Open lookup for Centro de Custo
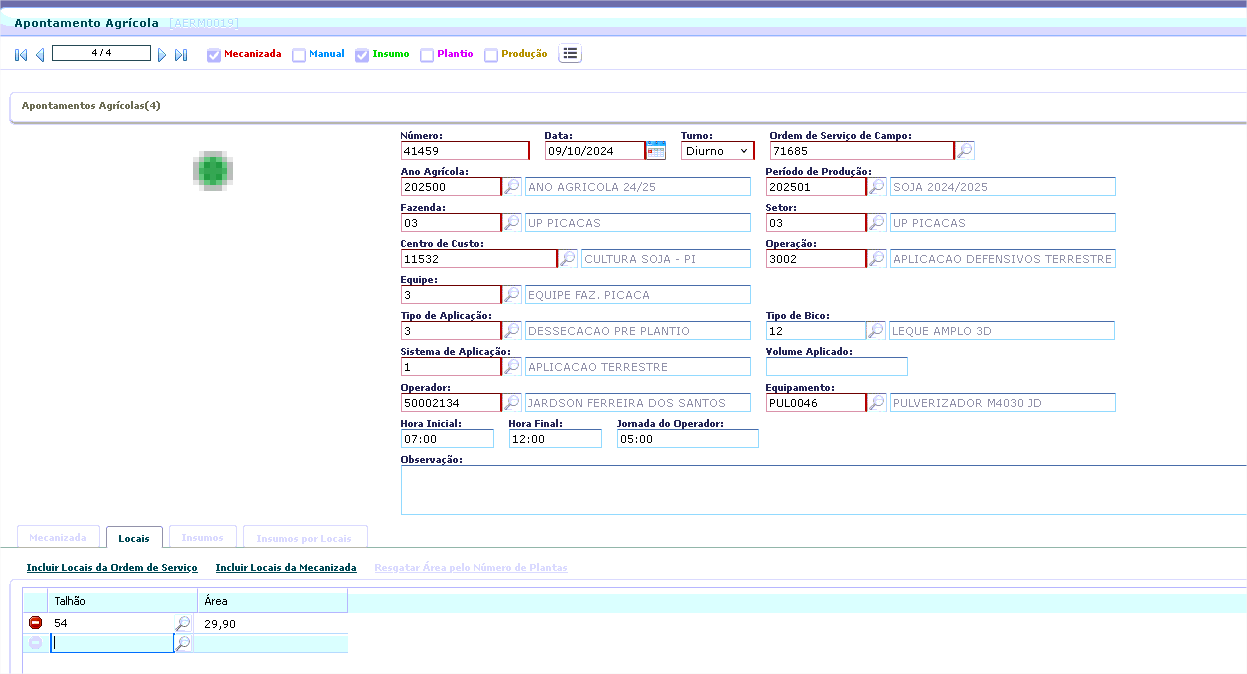Viewport: 1247px width, 674px height. (x=567, y=259)
